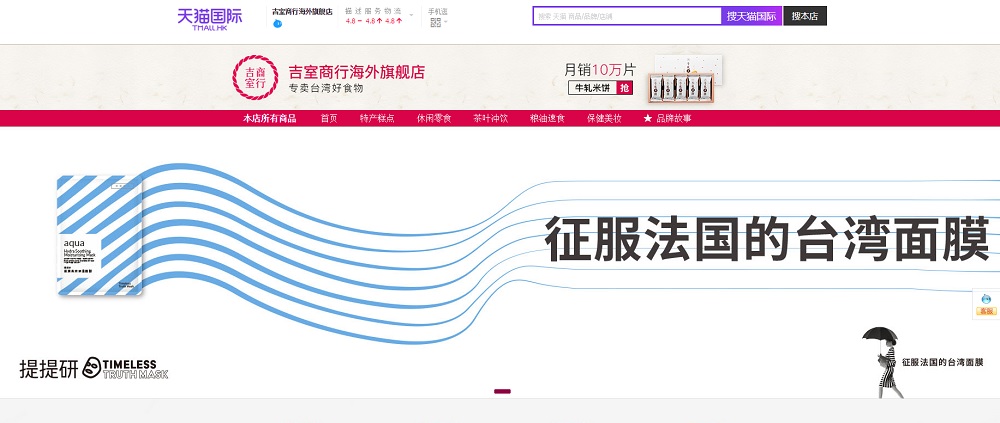This screenshot has width=1000, height=423.
Task: Click the 牛轧米饼 label button
Action: pyautogui.click(x=592, y=88)
